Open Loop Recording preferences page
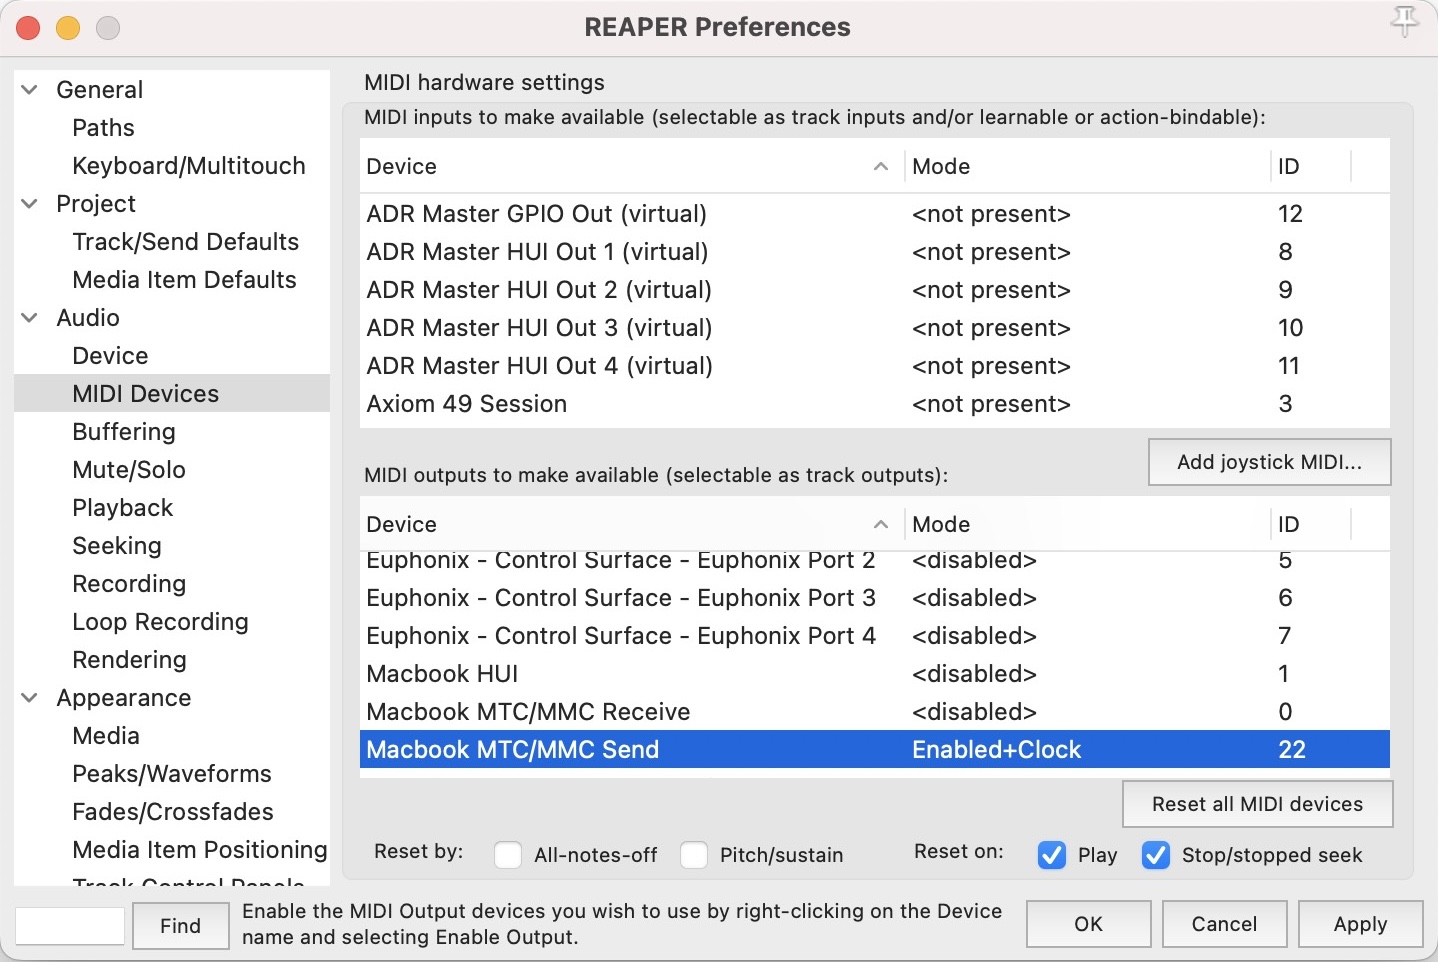This screenshot has height=962, width=1438. click(160, 622)
